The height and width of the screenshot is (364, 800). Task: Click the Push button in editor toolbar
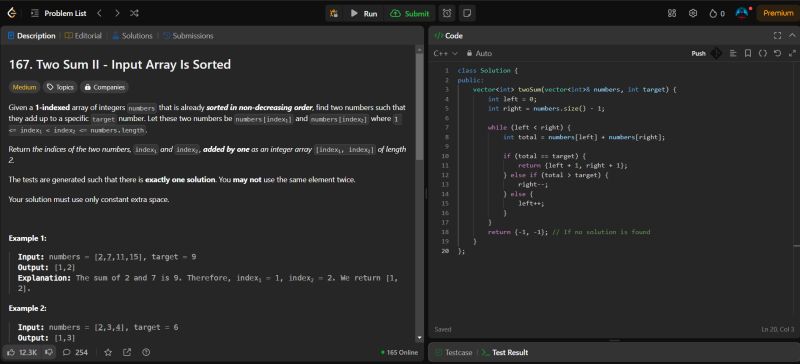698,53
